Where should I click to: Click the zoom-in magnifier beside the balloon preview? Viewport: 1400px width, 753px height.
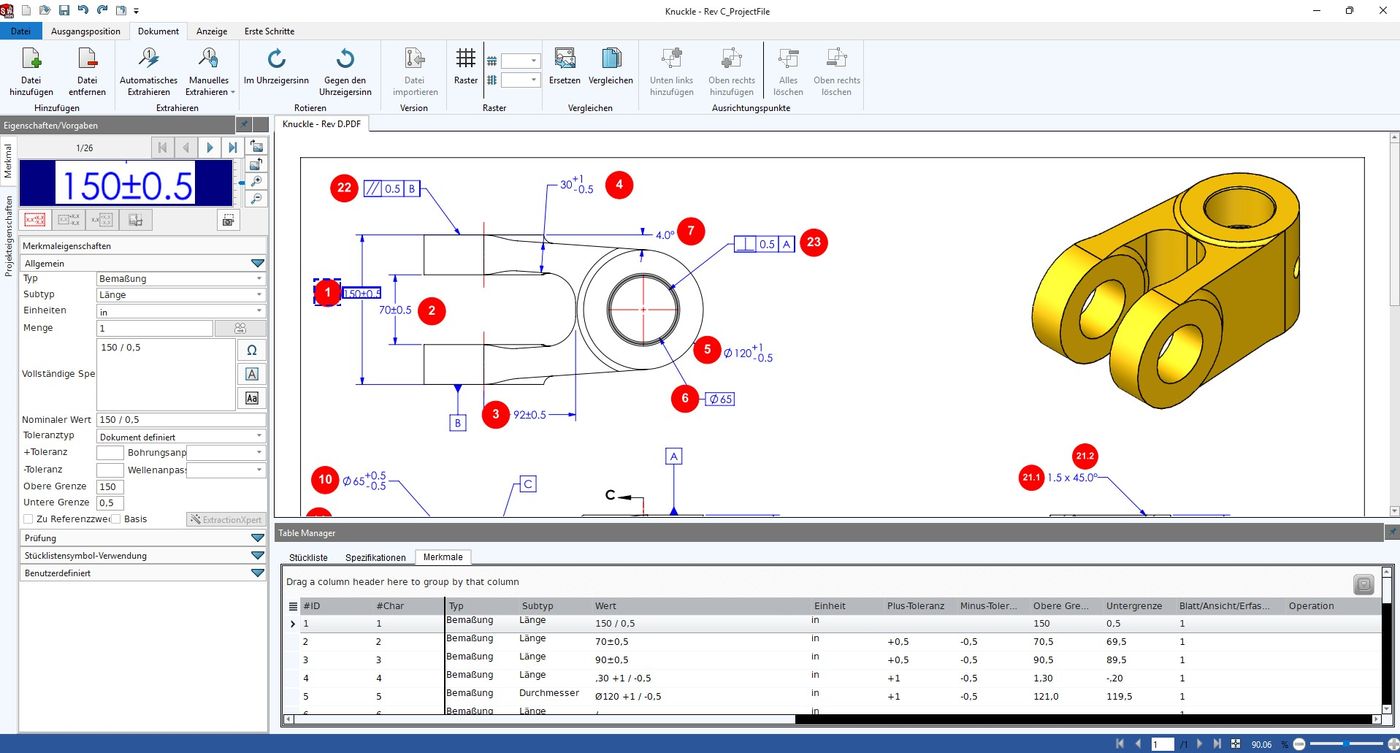tap(256, 182)
